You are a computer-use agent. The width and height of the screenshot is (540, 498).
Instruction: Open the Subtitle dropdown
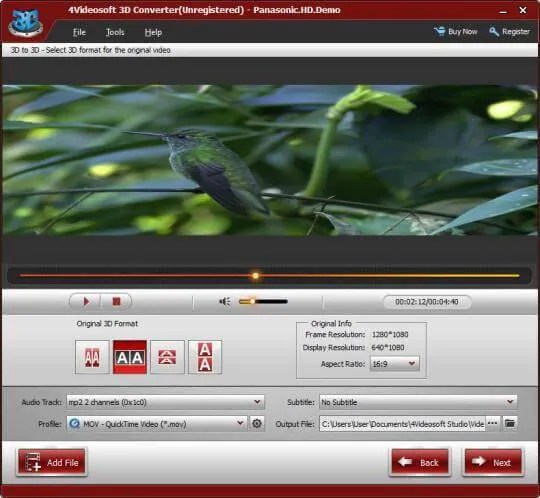point(418,402)
